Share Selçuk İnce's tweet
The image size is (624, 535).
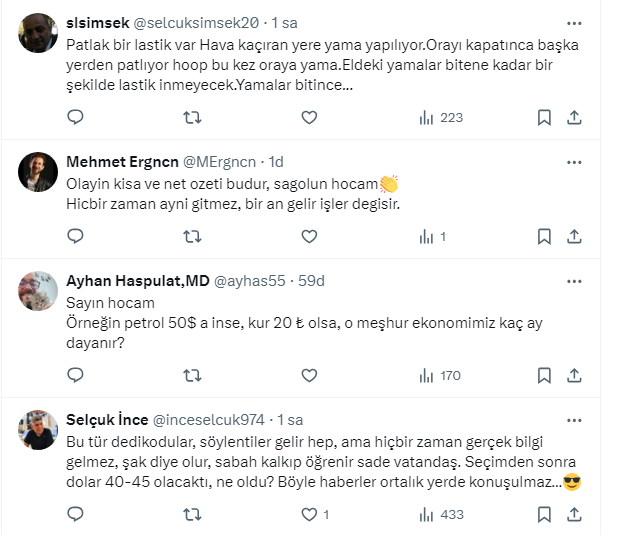(575, 515)
